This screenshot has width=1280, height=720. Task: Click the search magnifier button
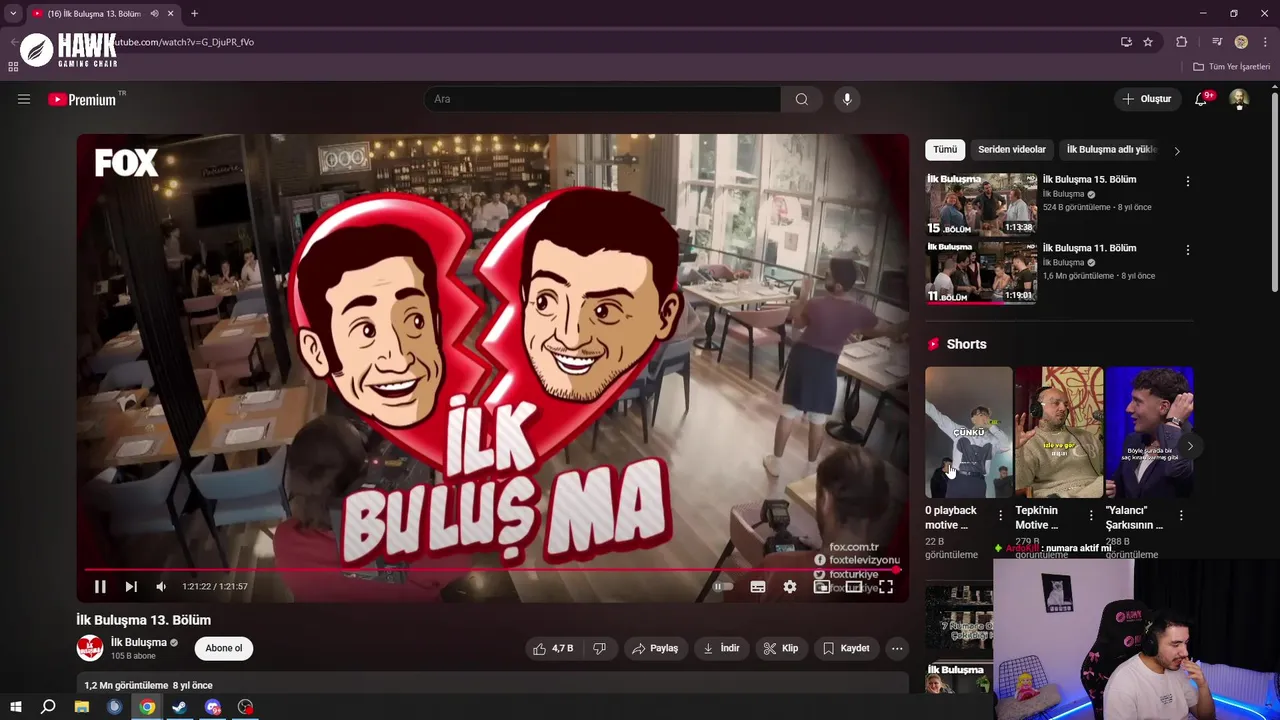click(x=801, y=99)
